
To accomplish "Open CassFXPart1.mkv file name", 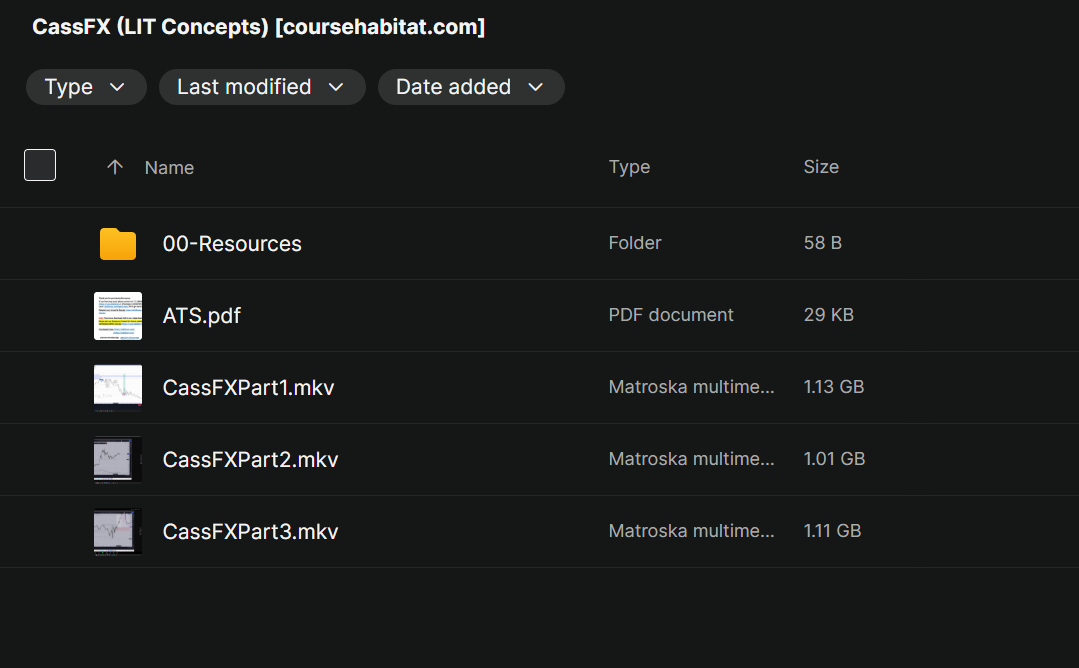I will point(248,388).
